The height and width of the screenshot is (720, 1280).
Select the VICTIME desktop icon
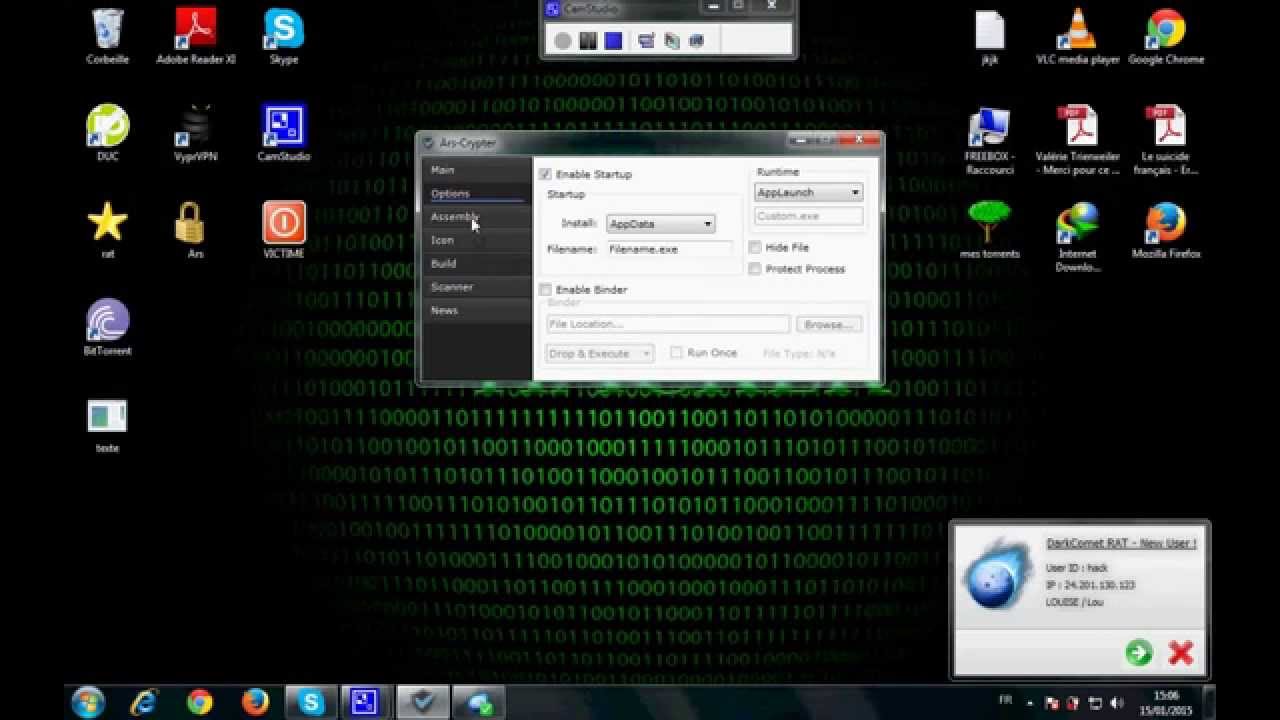[284, 231]
